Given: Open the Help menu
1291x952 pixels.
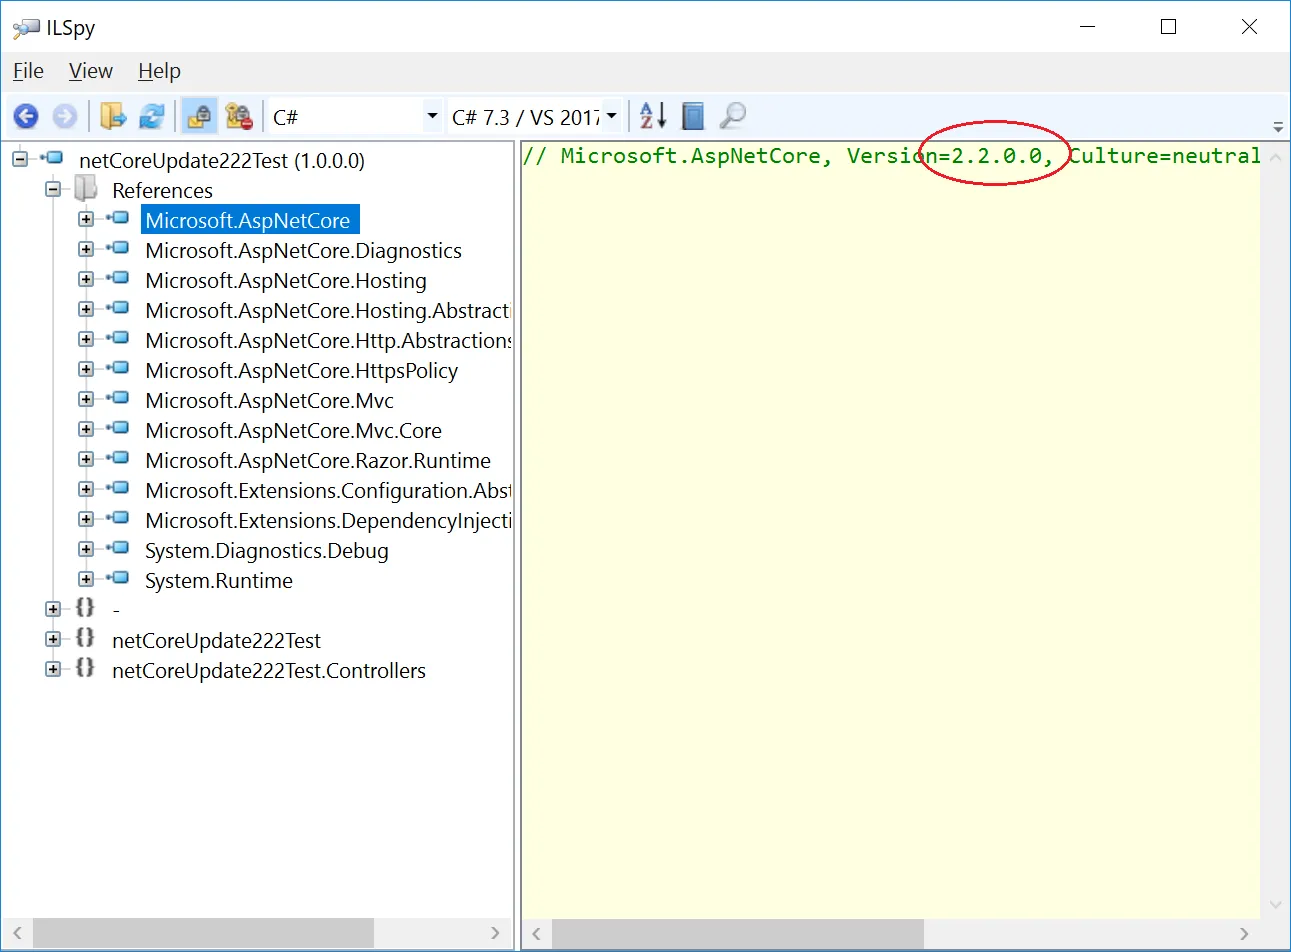Looking at the screenshot, I should coord(159,71).
